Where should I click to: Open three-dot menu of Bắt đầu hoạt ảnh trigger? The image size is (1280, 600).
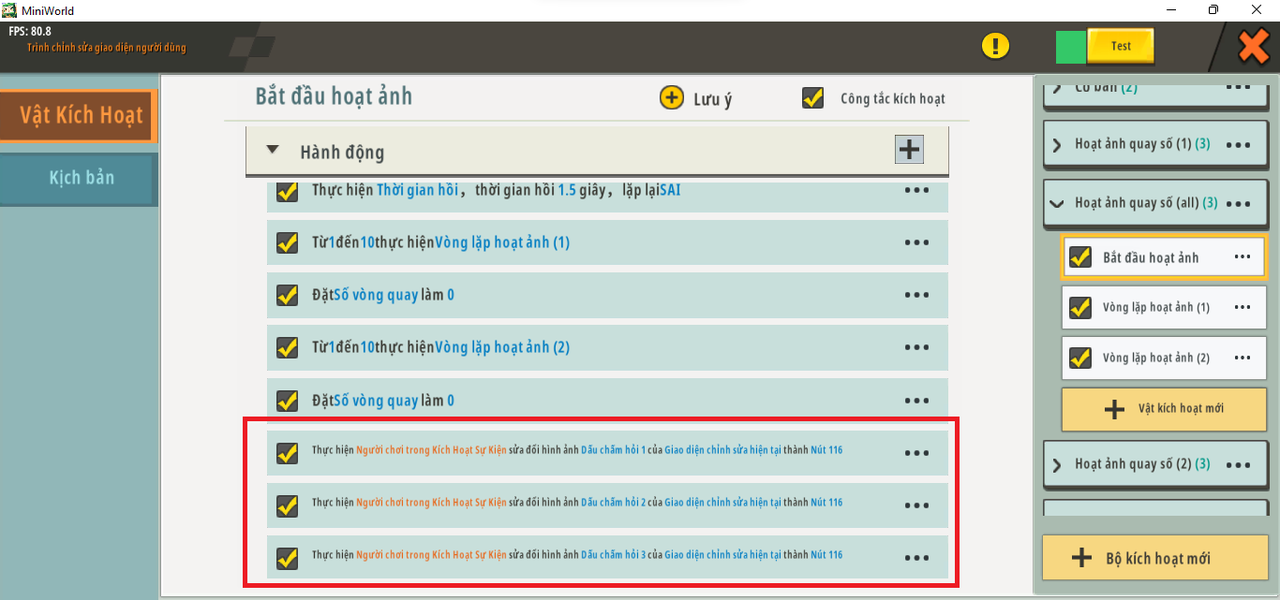(x=1242, y=257)
